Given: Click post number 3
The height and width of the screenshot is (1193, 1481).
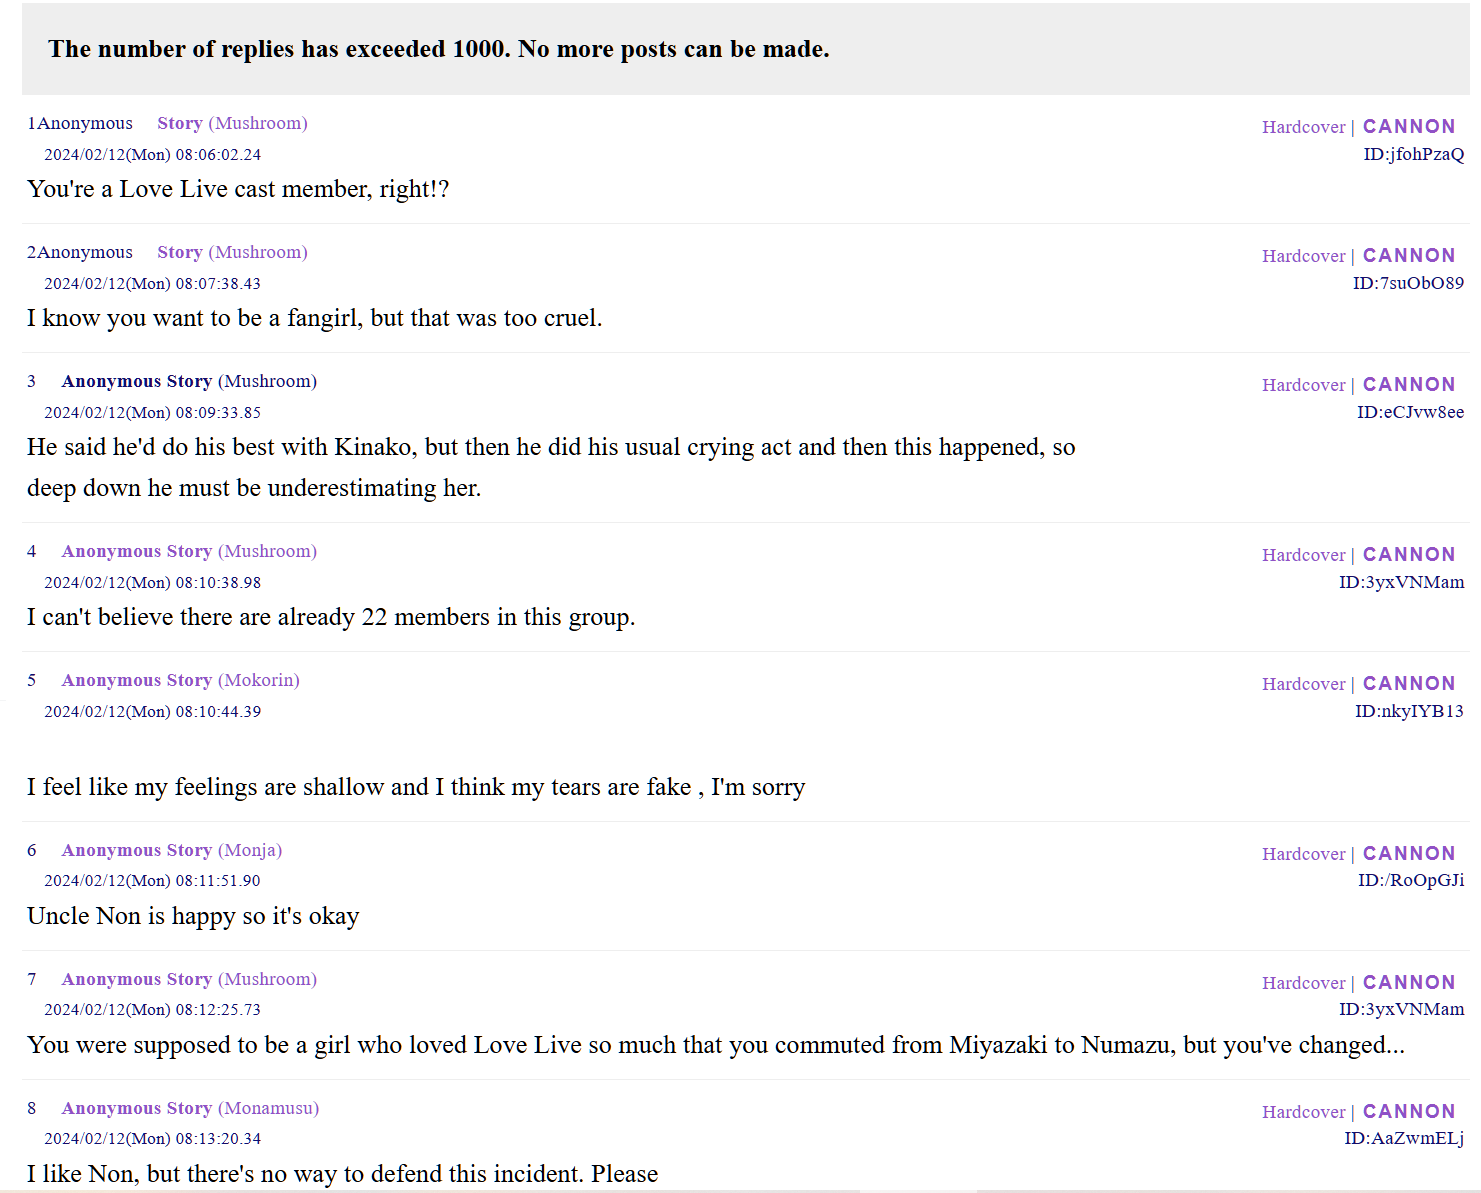Looking at the screenshot, I should pos(32,381).
